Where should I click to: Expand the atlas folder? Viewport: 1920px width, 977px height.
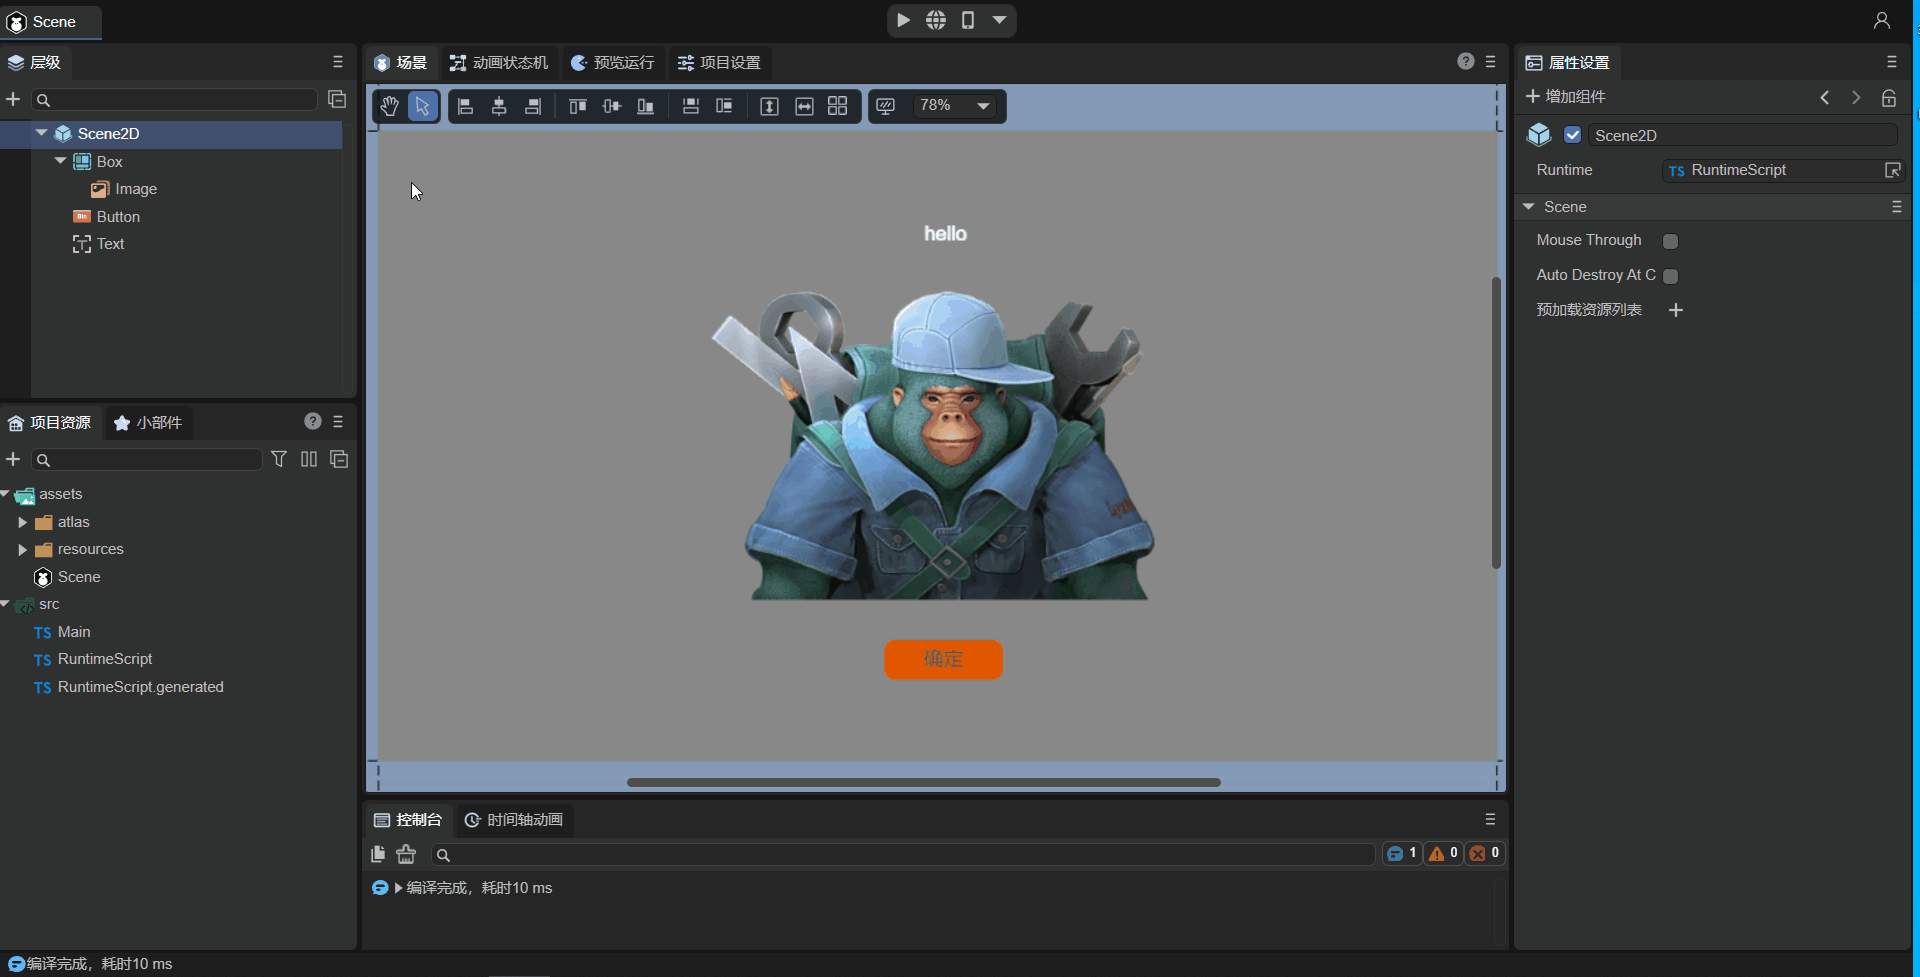pos(22,522)
